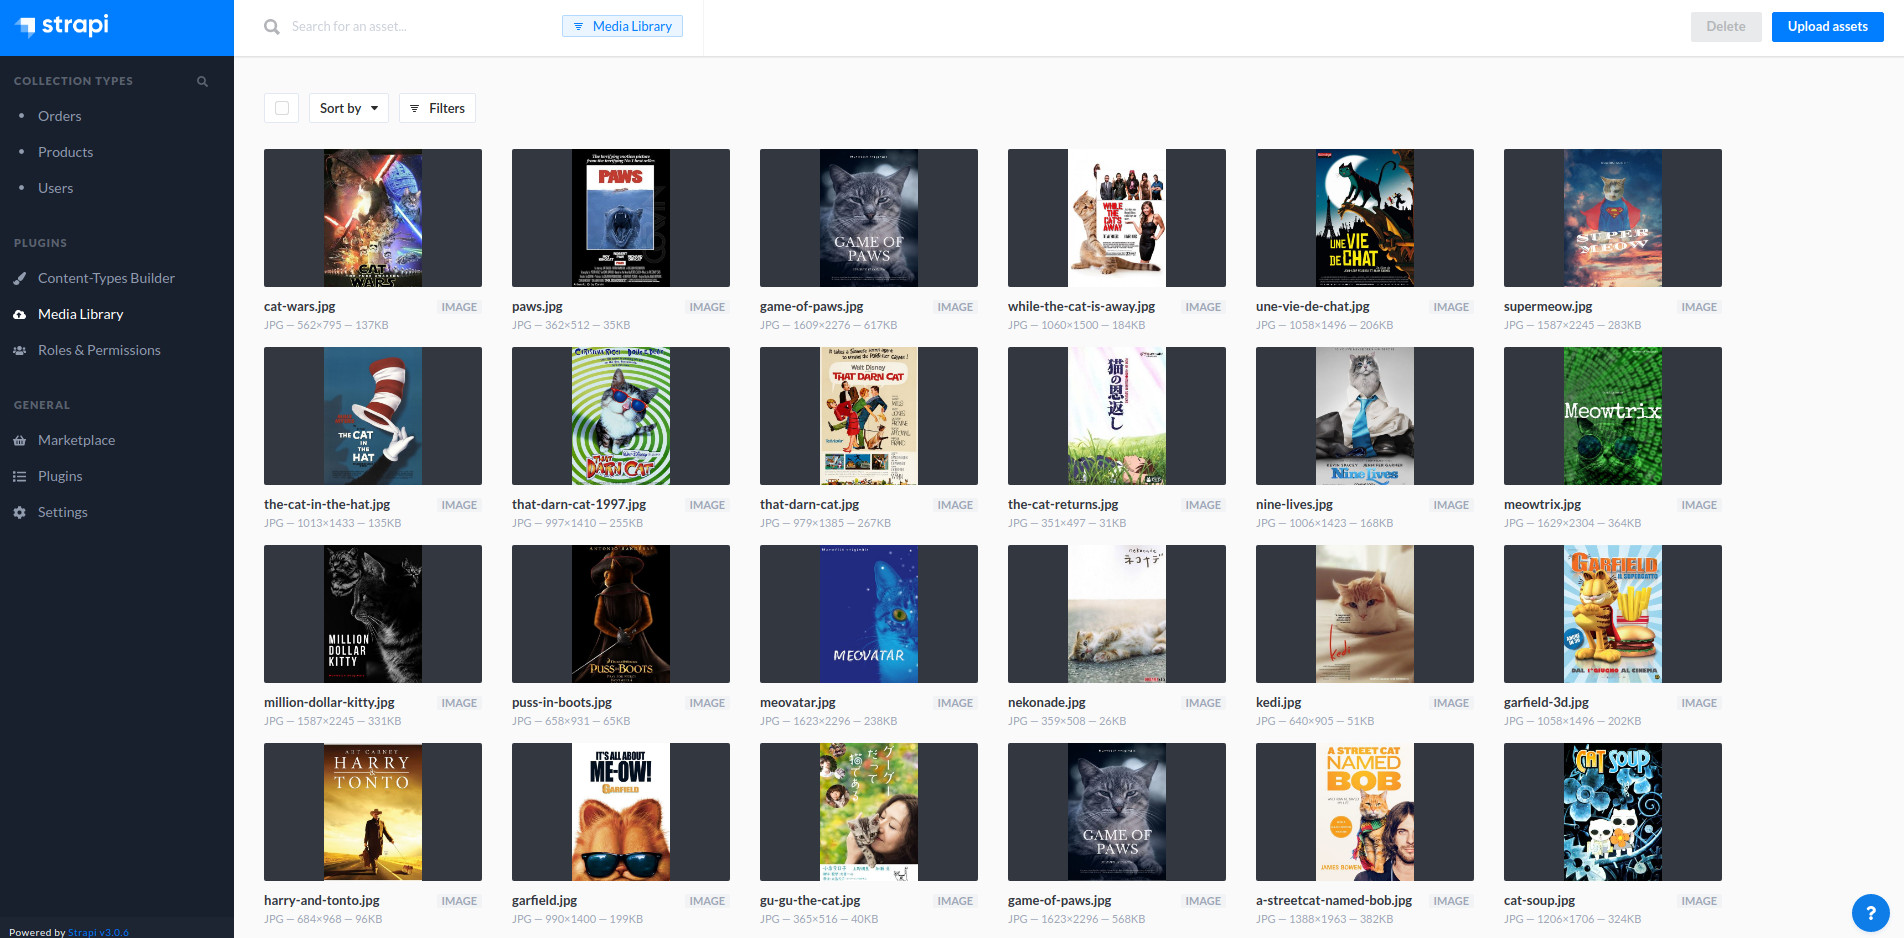Click the IMAGE badge for cat-soup.jpg
The image size is (1904, 938).
point(1699,901)
